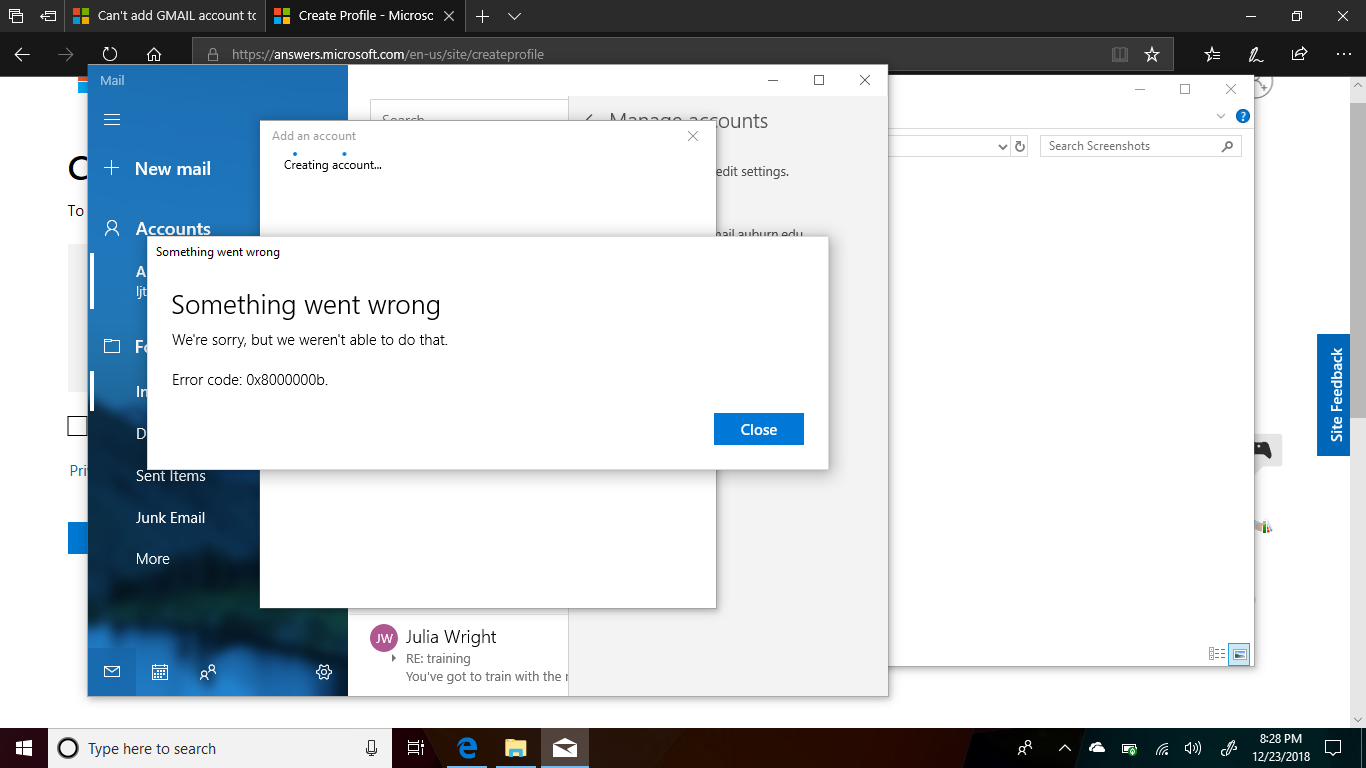The image size is (1366, 768).
Task: Open OneDrive from the system tray
Action: [x=1096, y=747]
